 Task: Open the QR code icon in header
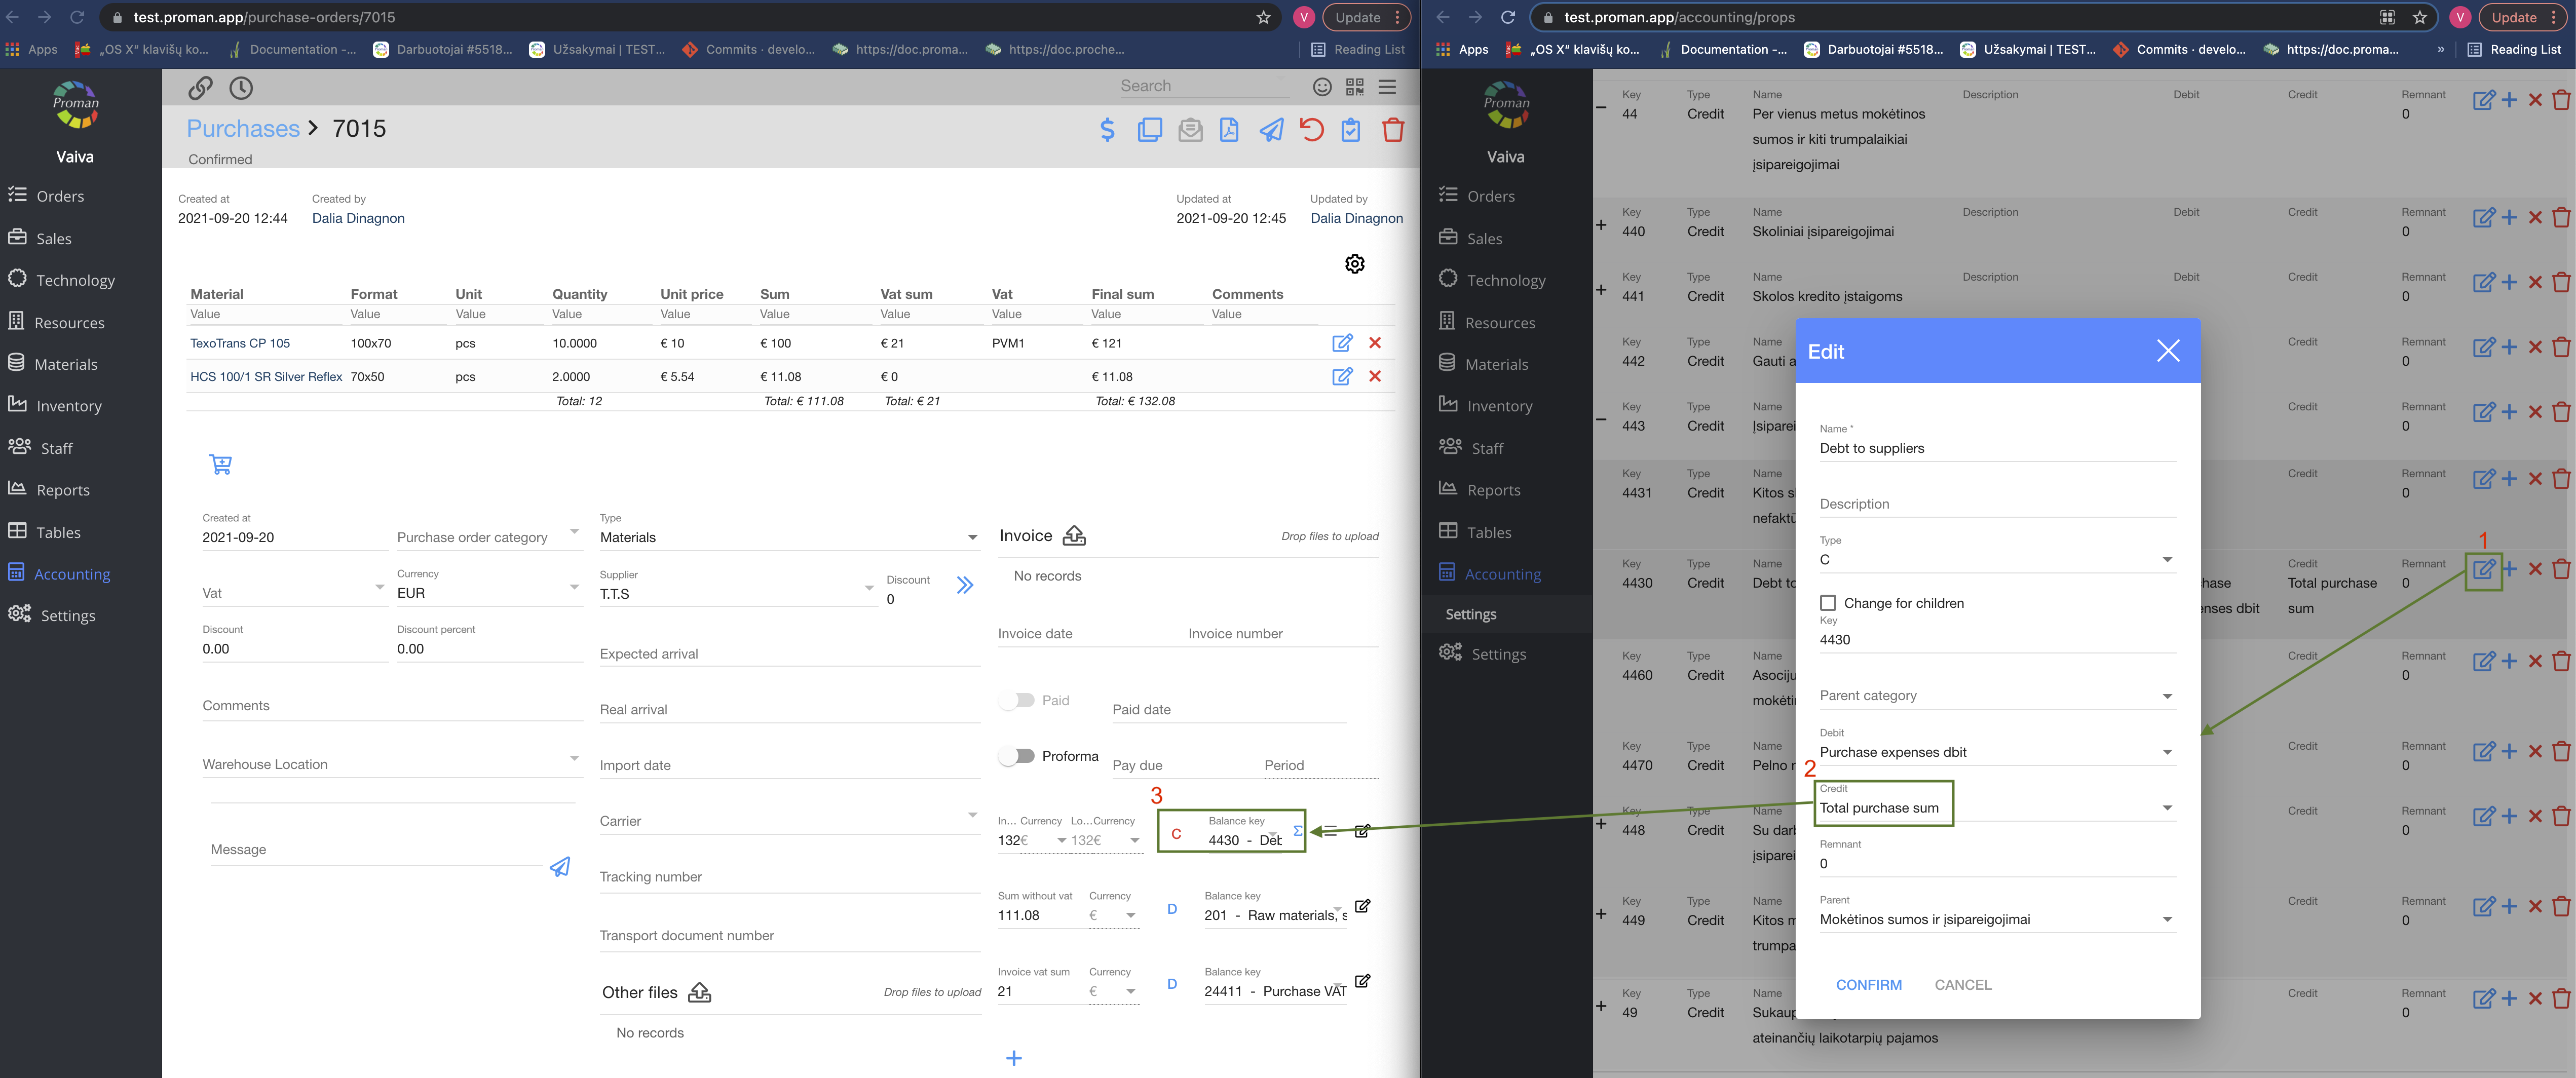point(1354,87)
